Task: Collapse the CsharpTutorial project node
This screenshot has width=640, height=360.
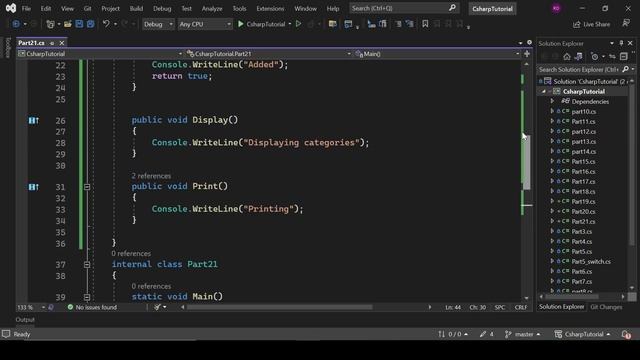Action: click(544, 91)
